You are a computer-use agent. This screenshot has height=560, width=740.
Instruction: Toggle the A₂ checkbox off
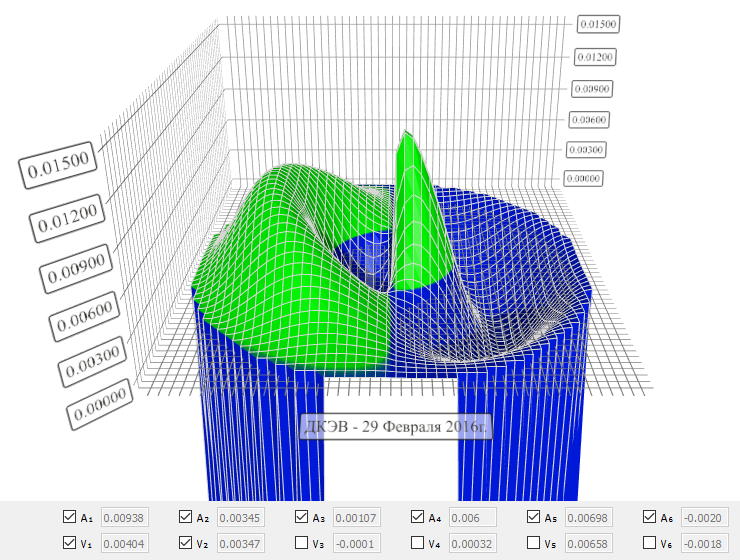click(185, 517)
